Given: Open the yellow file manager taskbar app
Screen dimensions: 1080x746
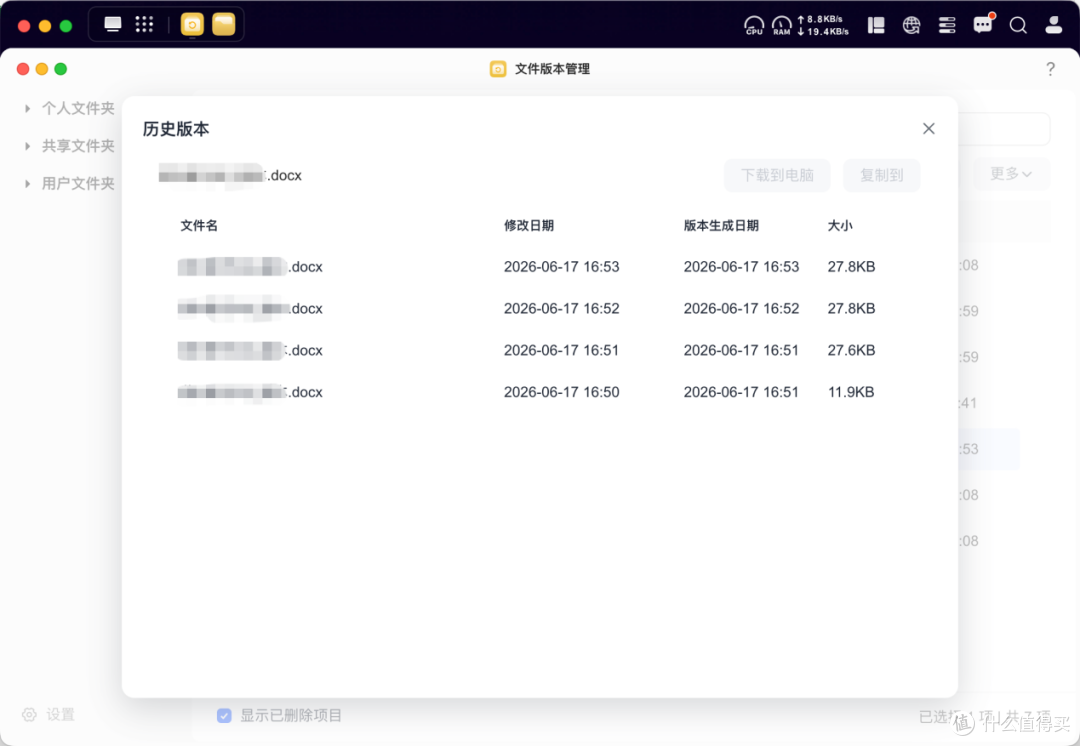Looking at the screenshot, I should click(224, 25).
